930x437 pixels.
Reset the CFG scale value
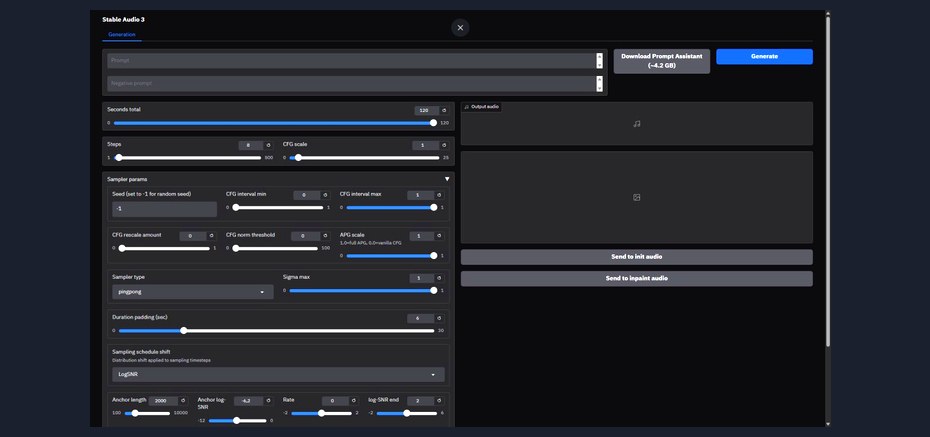click(x=444, y=145)
